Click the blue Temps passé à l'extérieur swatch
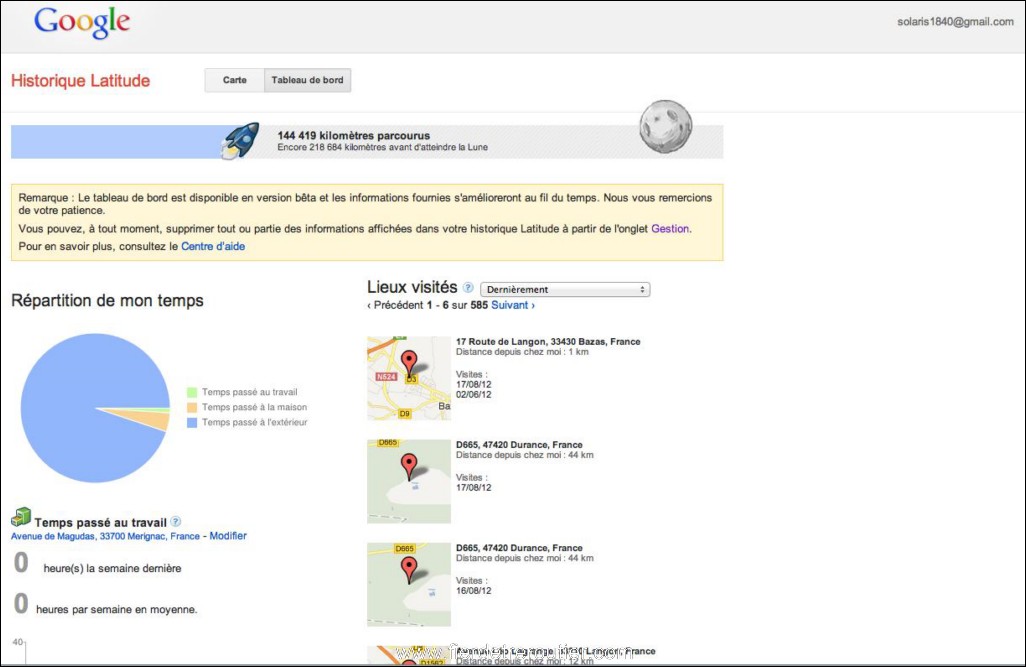This screenshot has height=667, width=1026. 192,423
